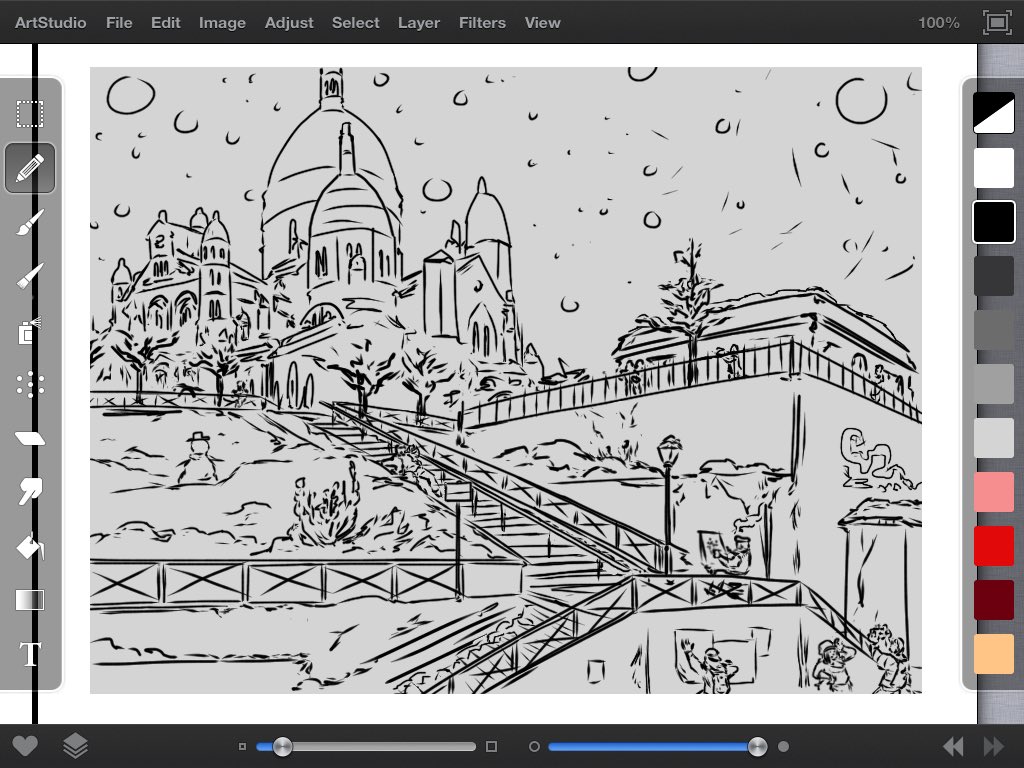1024x768 pixels.
Task: Click the brush size slider handle
Action: [282, 746]
